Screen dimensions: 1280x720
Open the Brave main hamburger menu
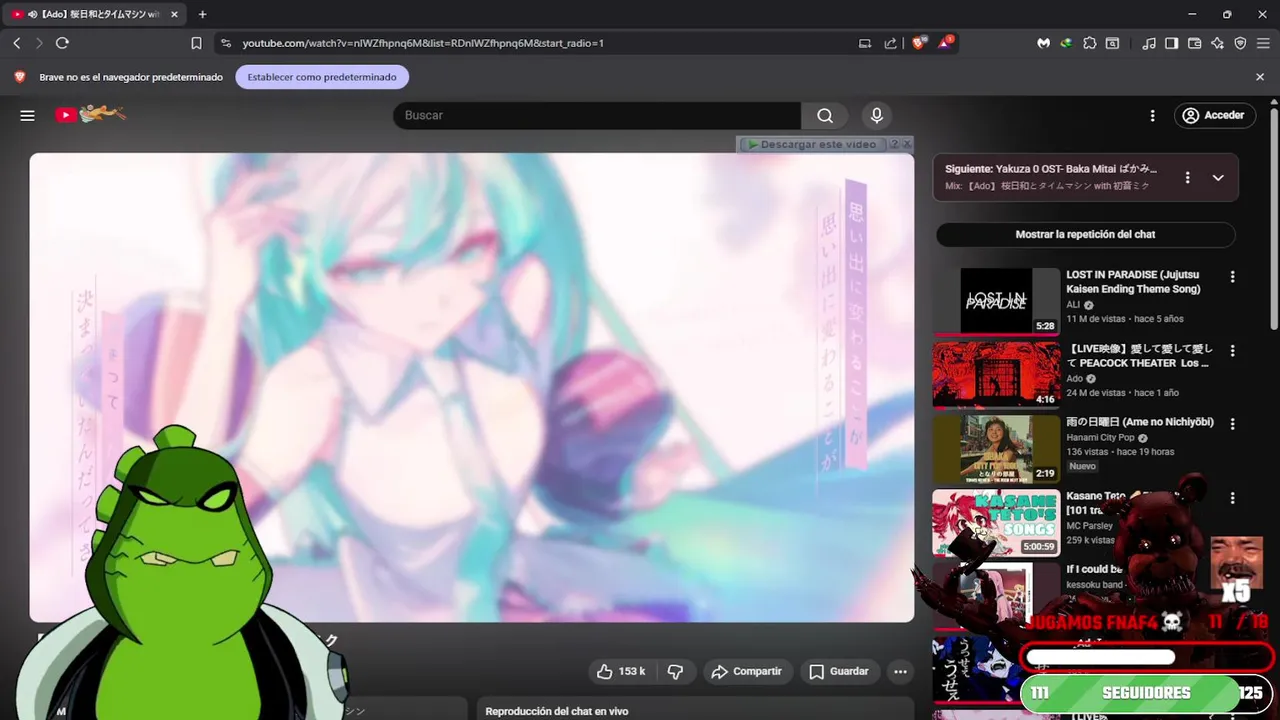[x=1263, y=43]
